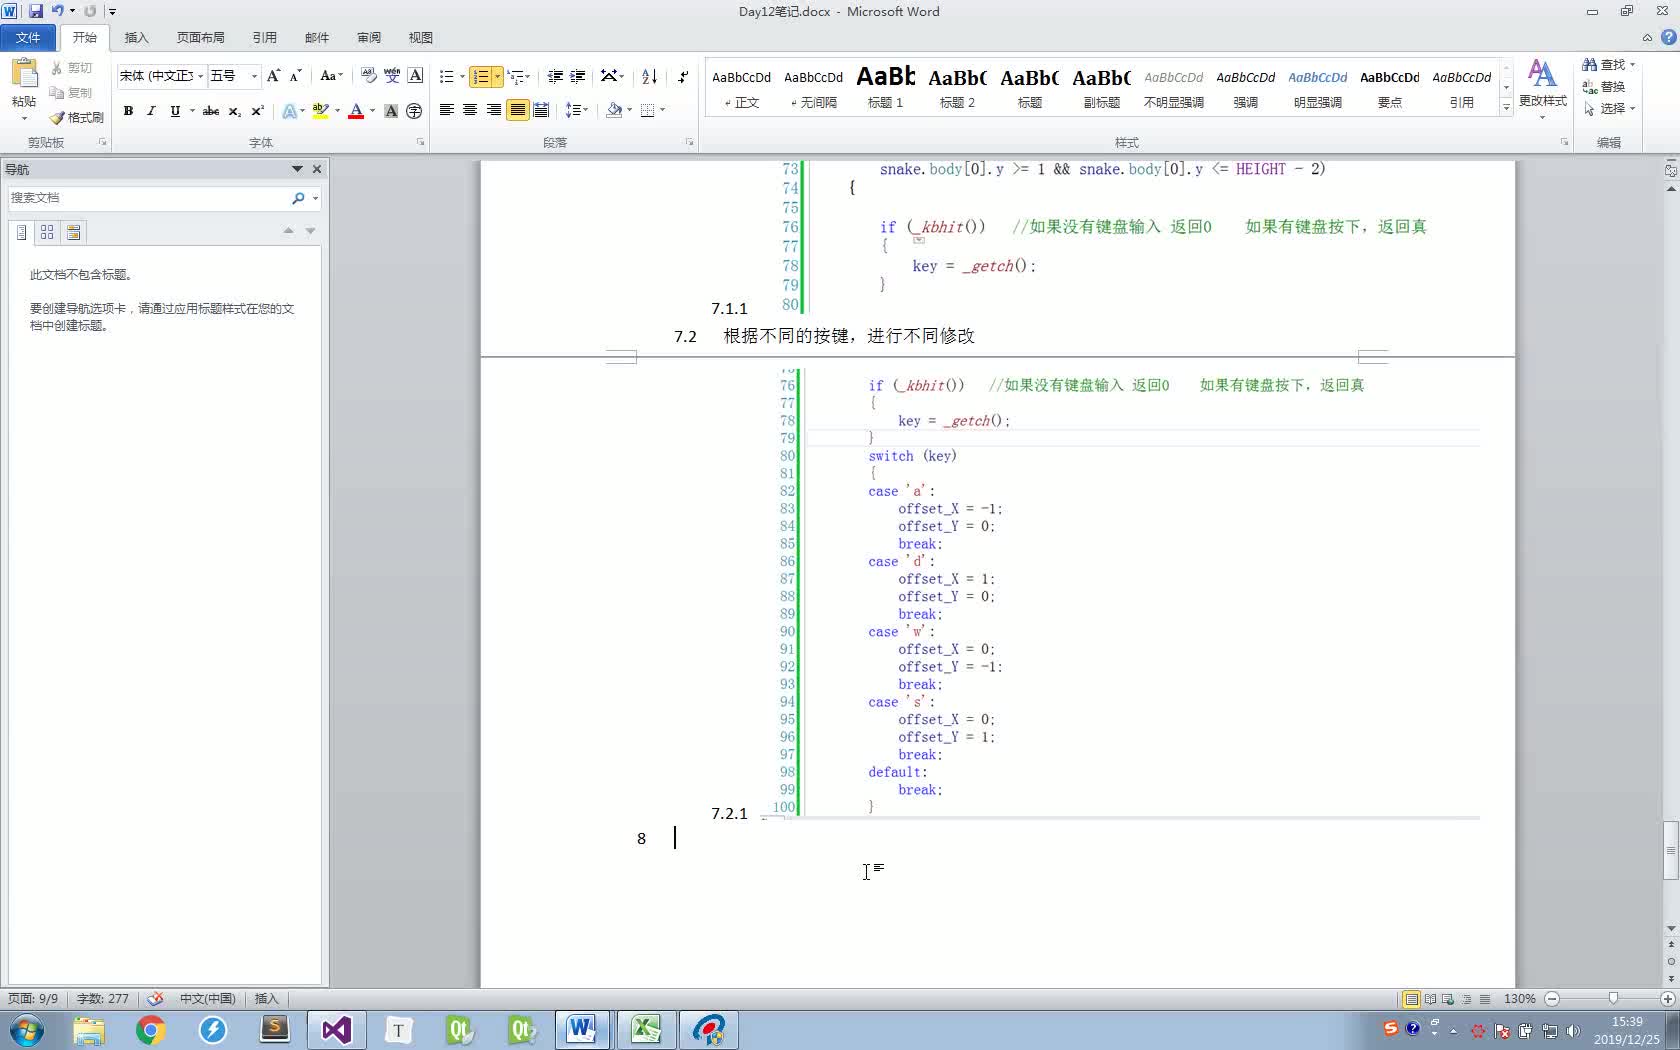
Task: Click the vertical document scrollbar thumb
Action: click(1671, 850)
